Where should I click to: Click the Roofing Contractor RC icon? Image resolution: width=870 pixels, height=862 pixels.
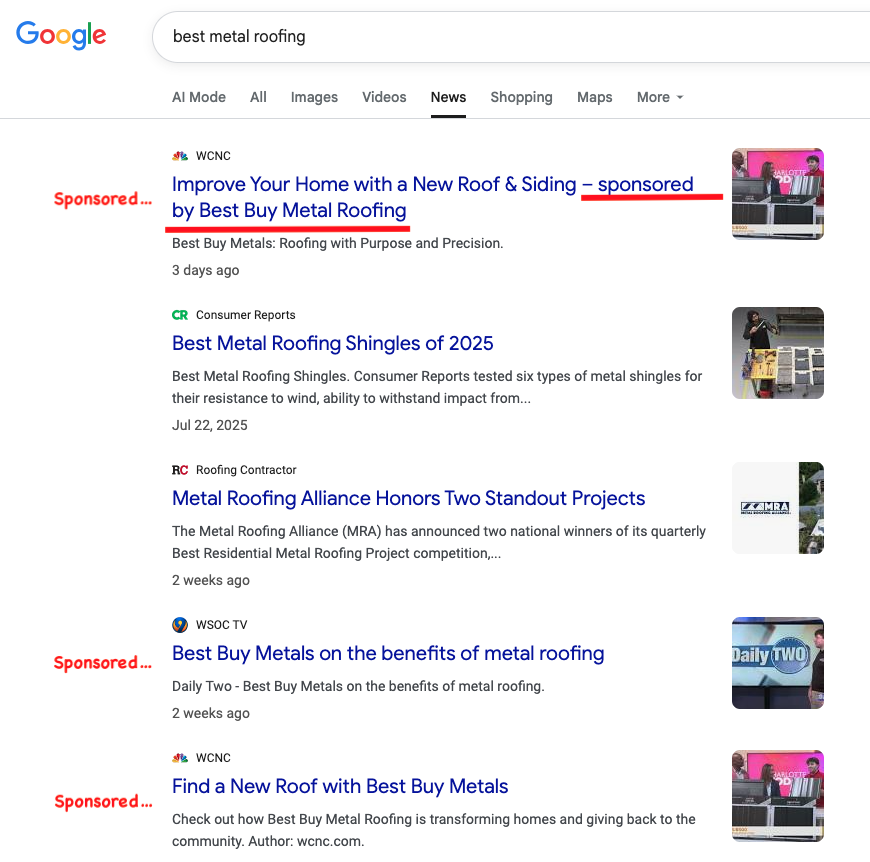coord(179,469)
